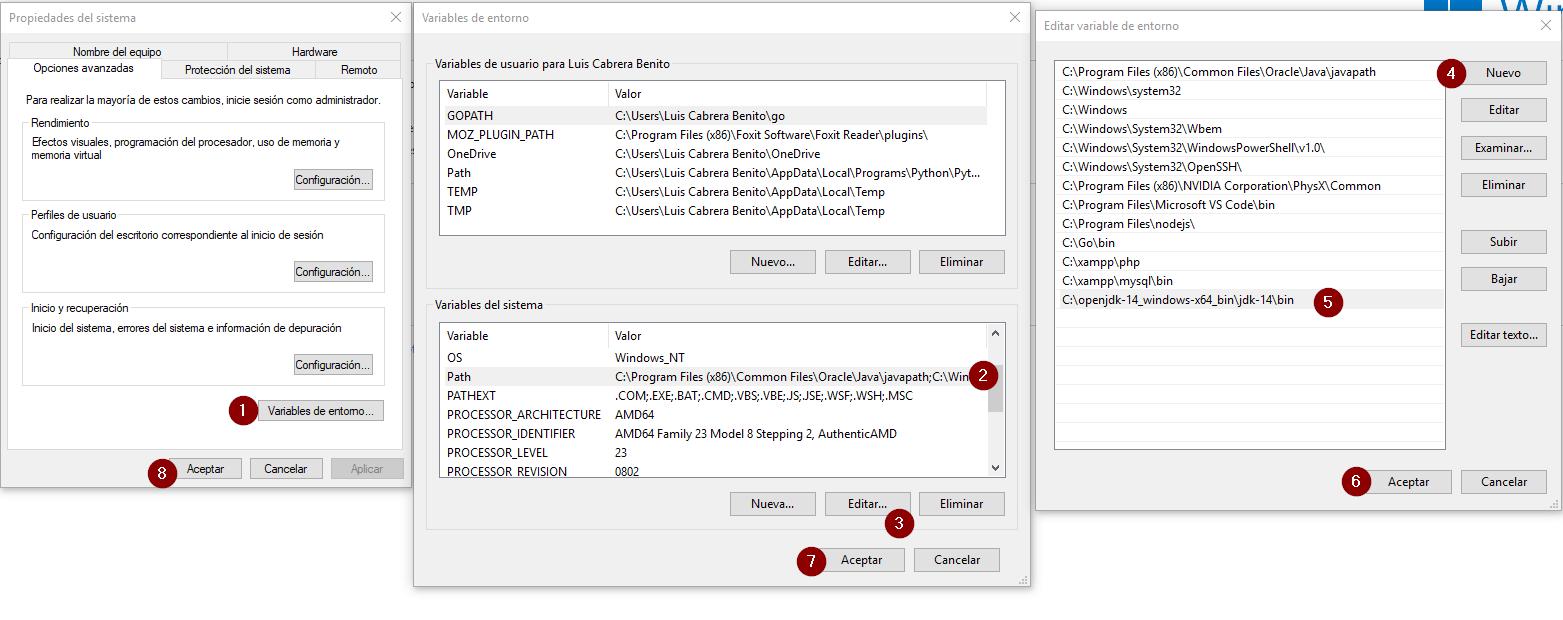The width and height of the screenshot is (1563, 620).
Task: Select the GOPATH user variable row
Action: 713,116
